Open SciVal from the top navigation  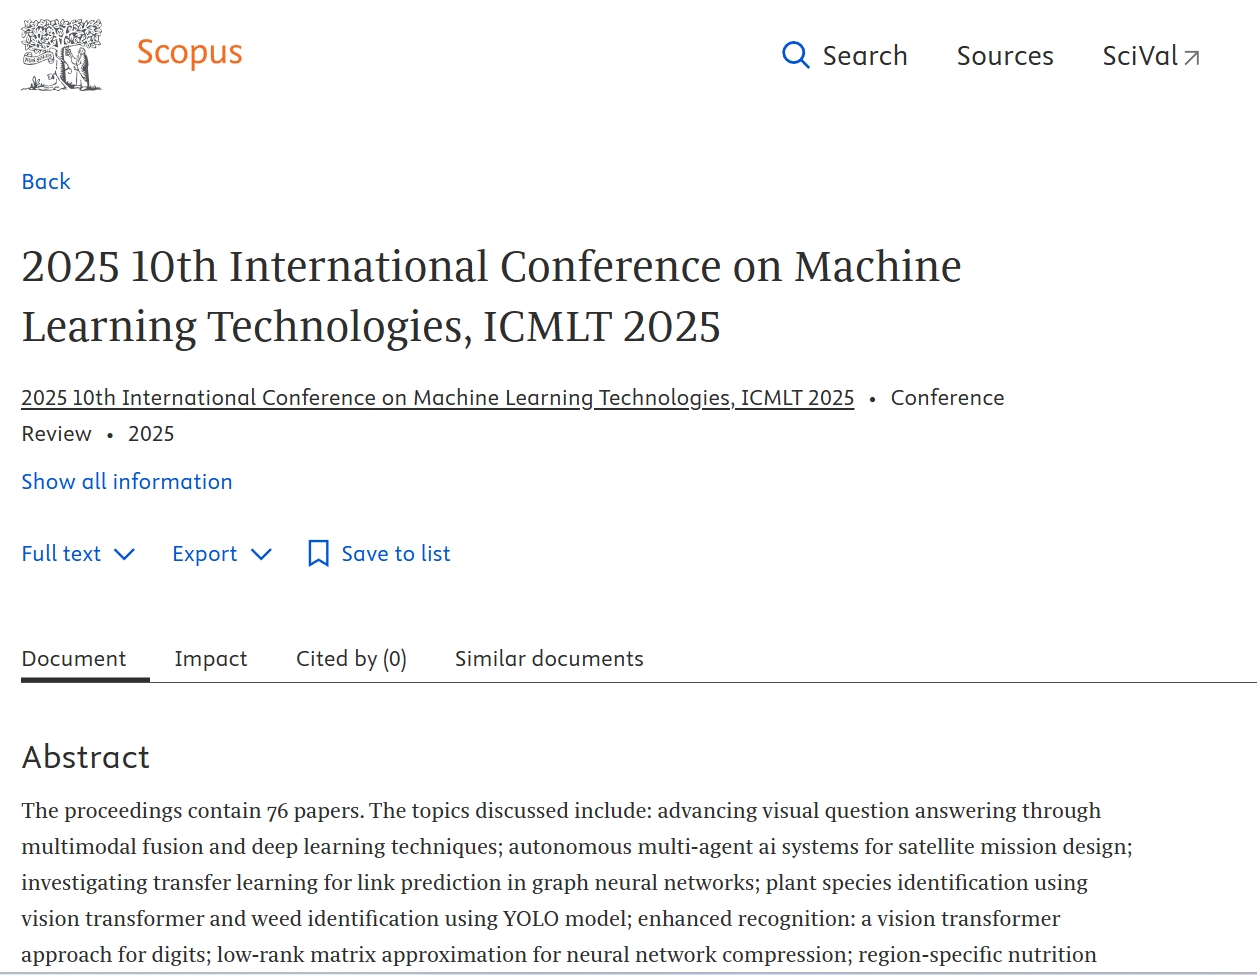tap(1139, 56)
